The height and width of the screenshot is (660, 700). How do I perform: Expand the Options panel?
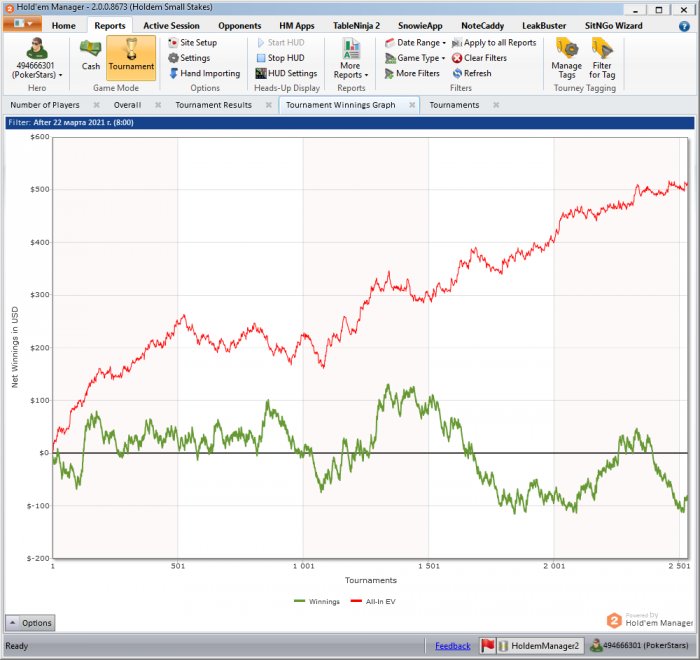click(30, 622)
